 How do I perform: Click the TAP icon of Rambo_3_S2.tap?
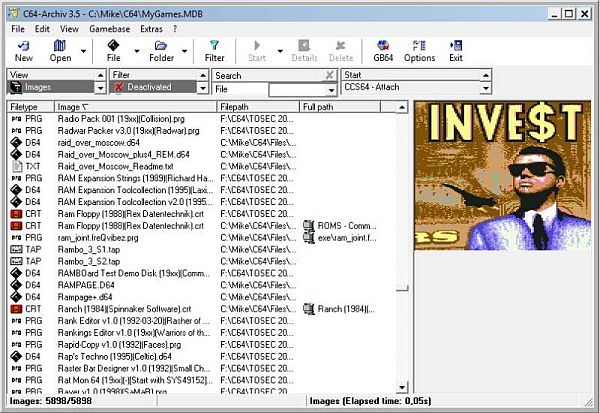[x=16, y=261]
